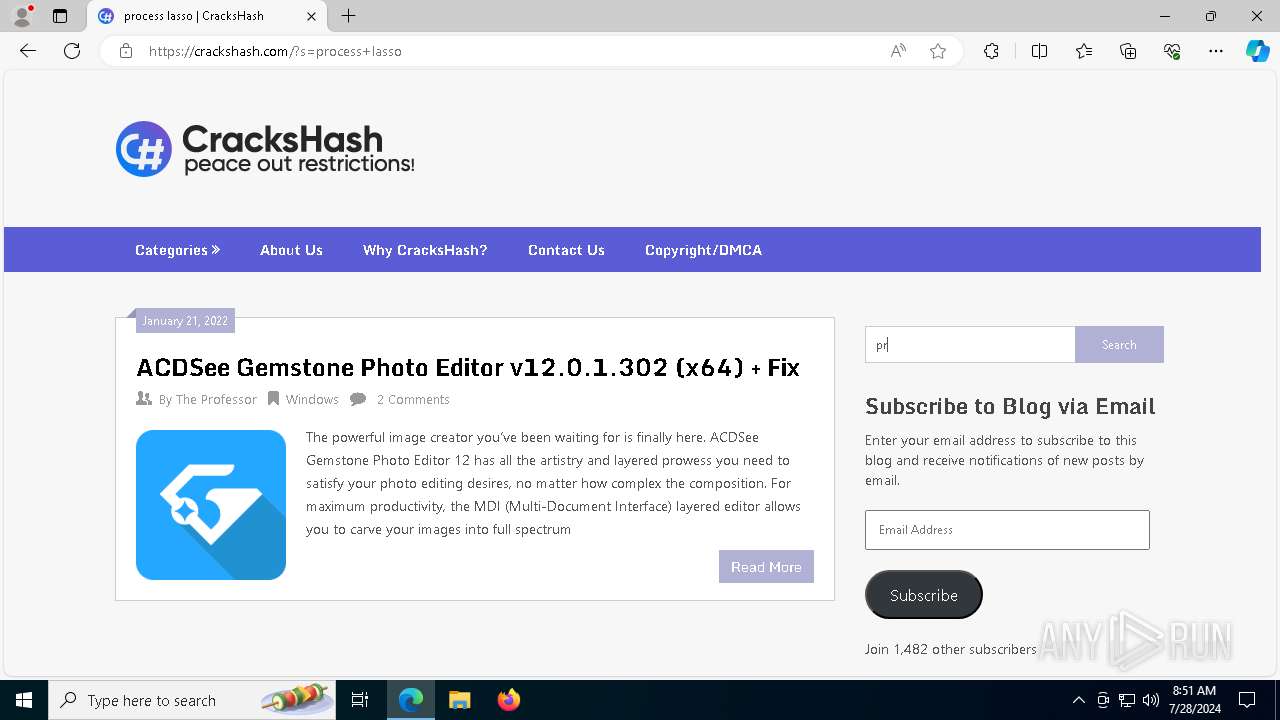Launch Firefox from the taskbar
Image resolution: width=1280 pixels, height=720 pixels.
tap(508, 700)
